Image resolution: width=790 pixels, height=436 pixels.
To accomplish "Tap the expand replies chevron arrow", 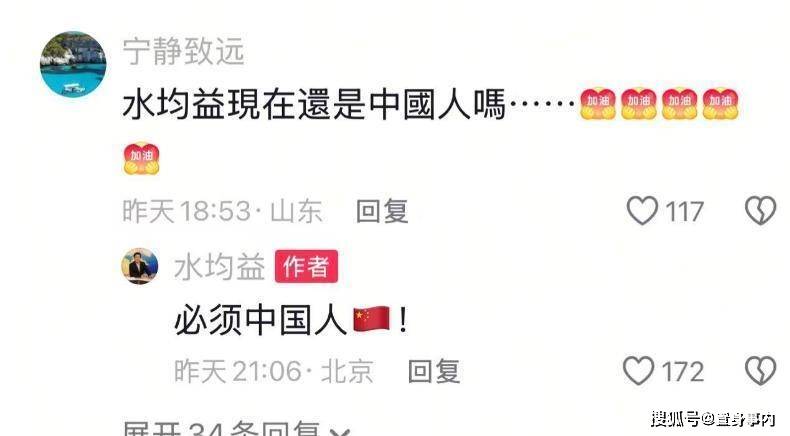I will (x=342, y=431).
